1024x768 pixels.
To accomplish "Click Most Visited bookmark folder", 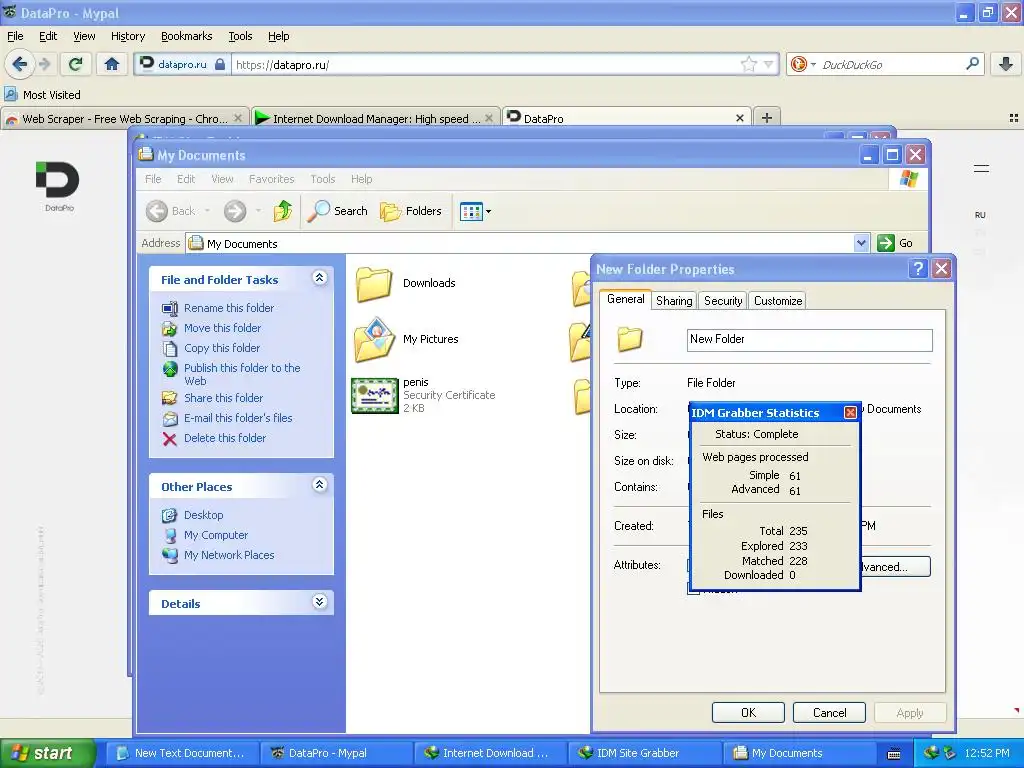I will click(43, 95).
